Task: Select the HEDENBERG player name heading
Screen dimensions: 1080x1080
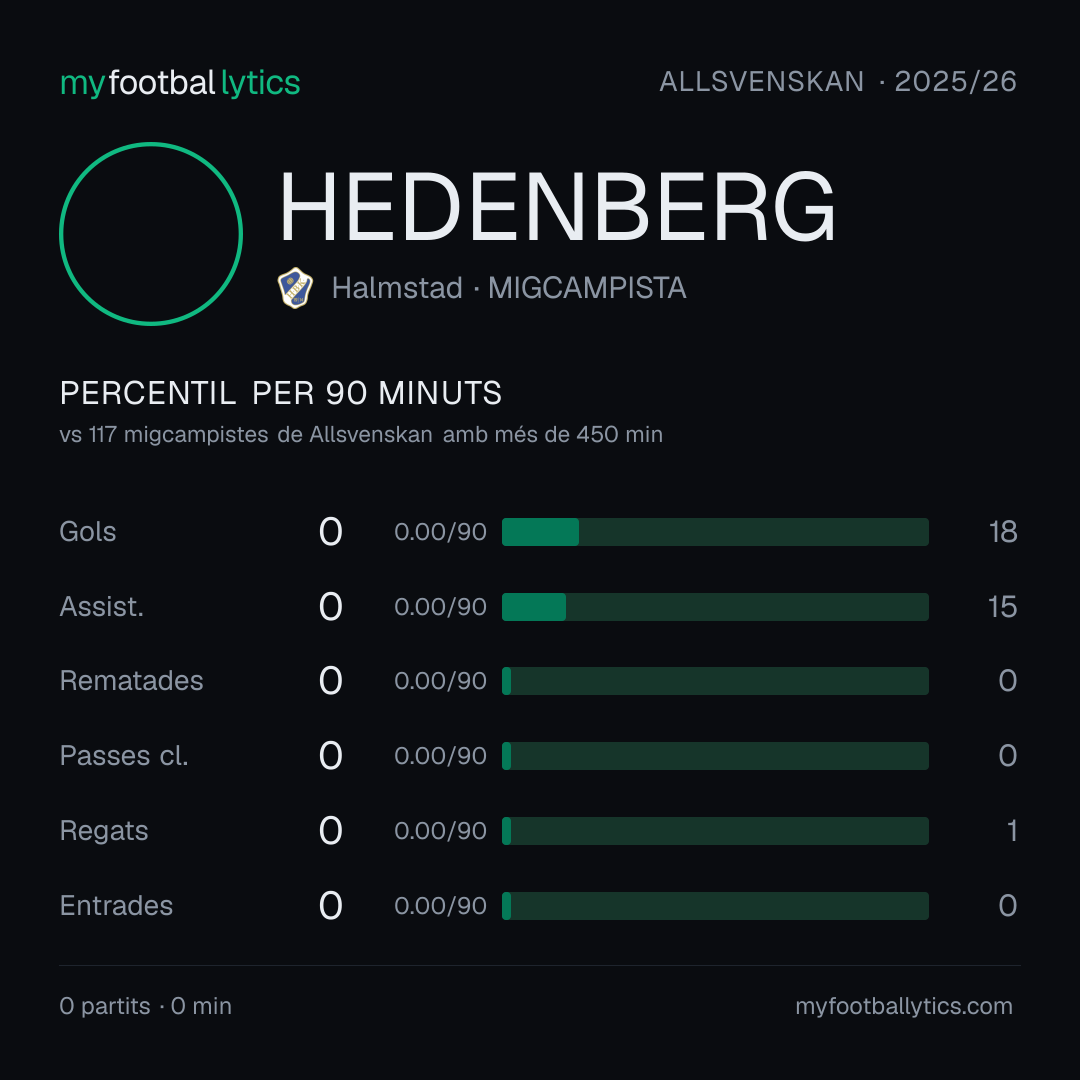Action: click(557, 207)
